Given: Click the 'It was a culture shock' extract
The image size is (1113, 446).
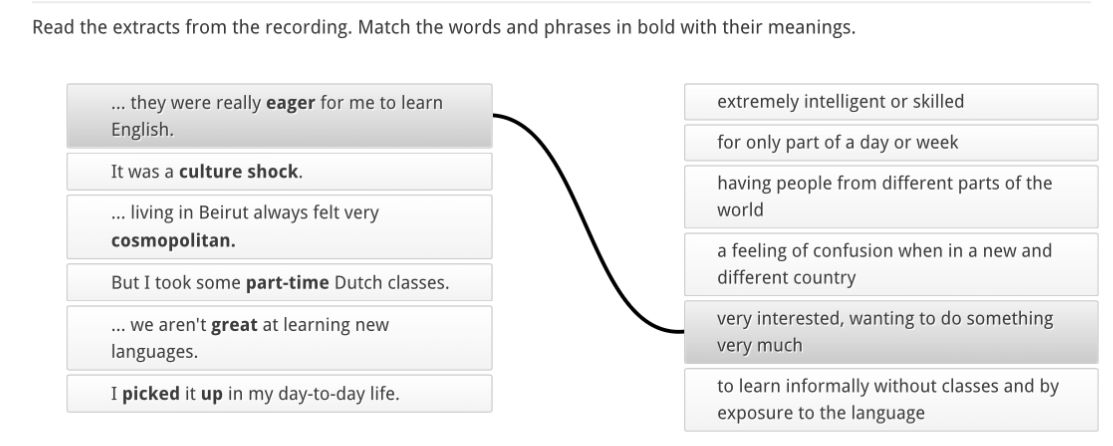Looking at the screenshot, I should pyautogui.click(x=279, y=172).
